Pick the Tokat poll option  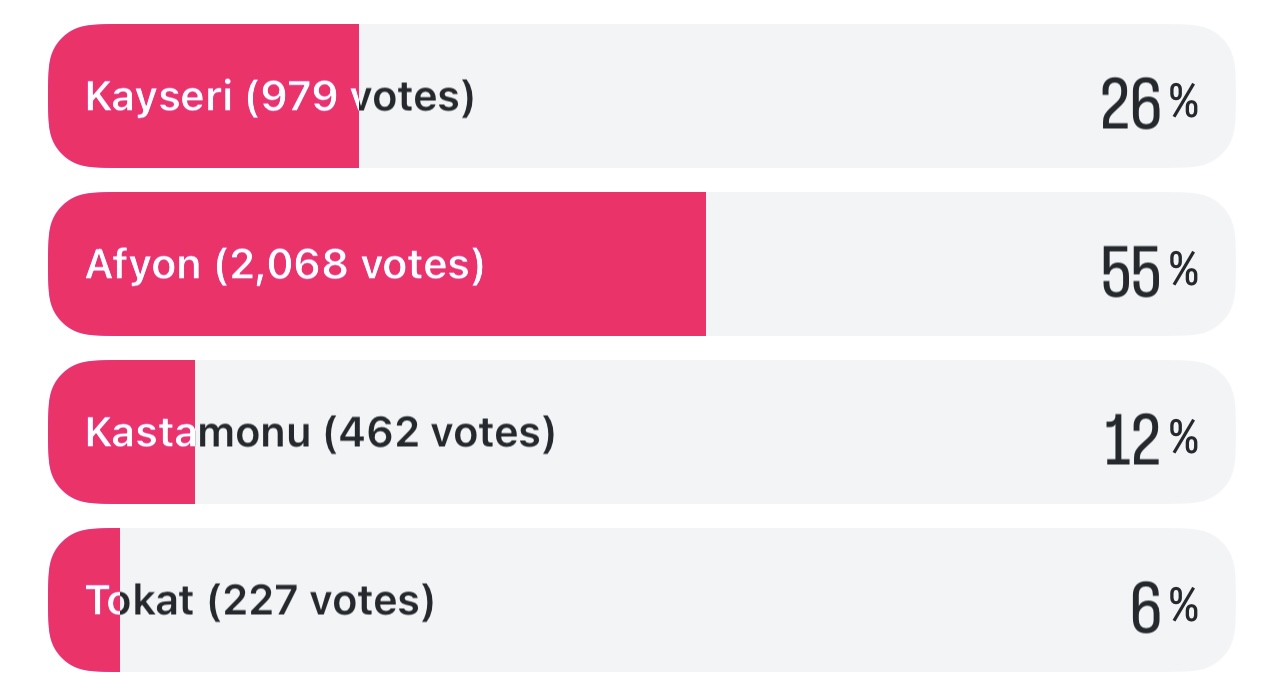(x=641, y=600)
